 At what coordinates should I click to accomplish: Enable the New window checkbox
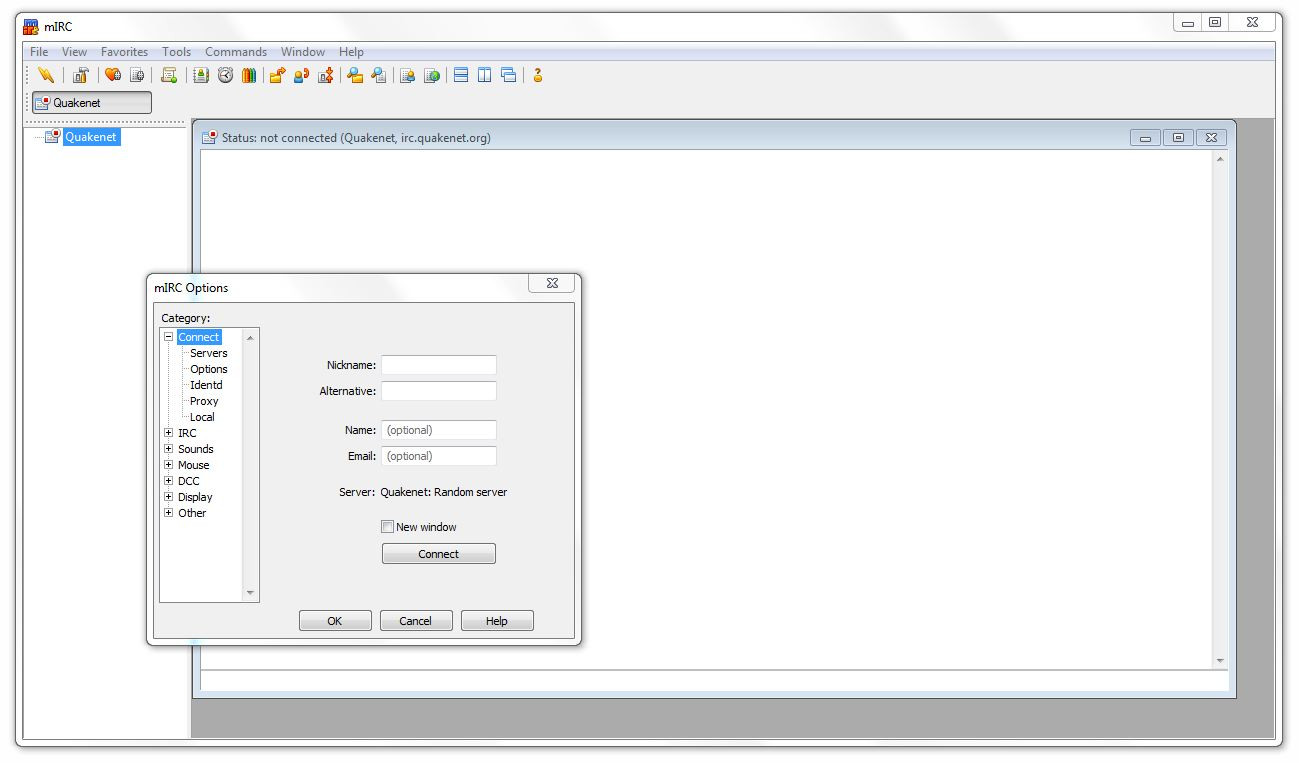388,527
